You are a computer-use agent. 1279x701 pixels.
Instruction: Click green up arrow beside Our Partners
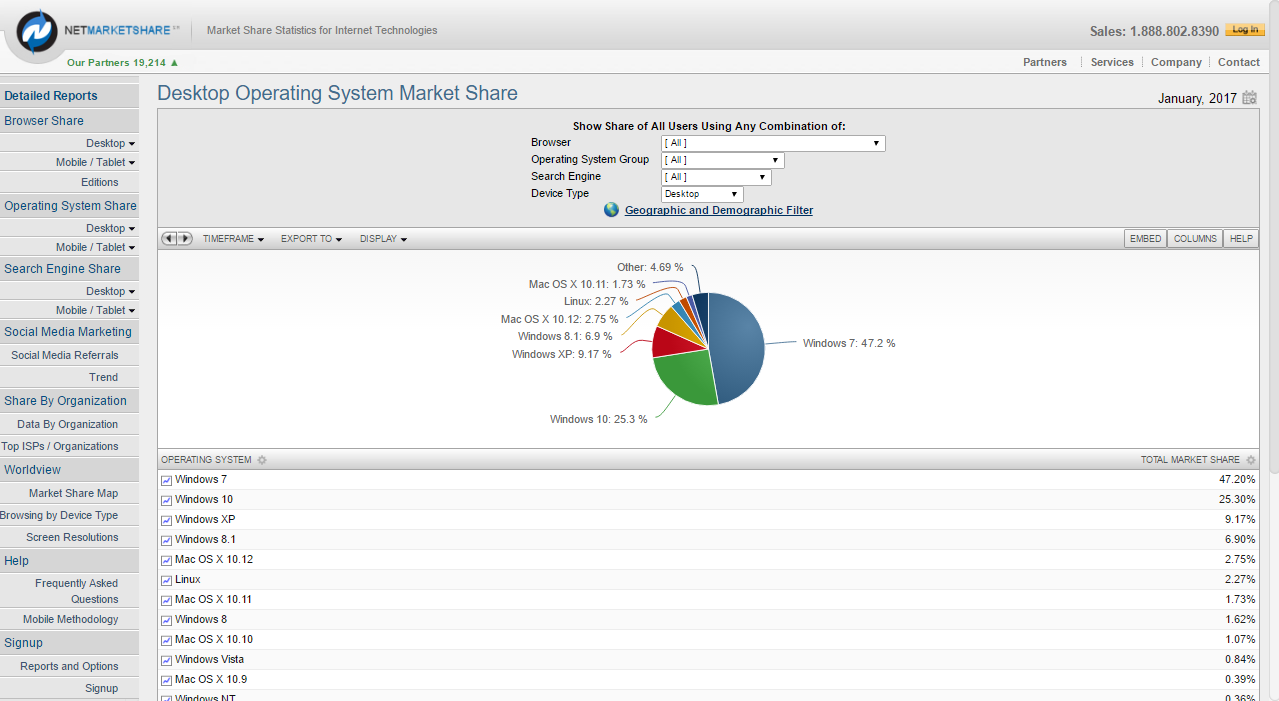pyautogui.click(x=175, y=62)
